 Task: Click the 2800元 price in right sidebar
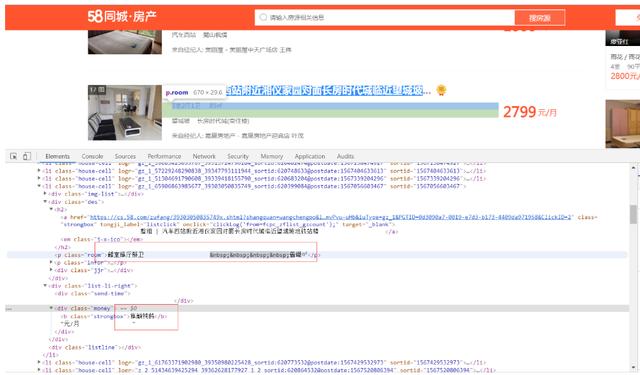coord(625,76)
